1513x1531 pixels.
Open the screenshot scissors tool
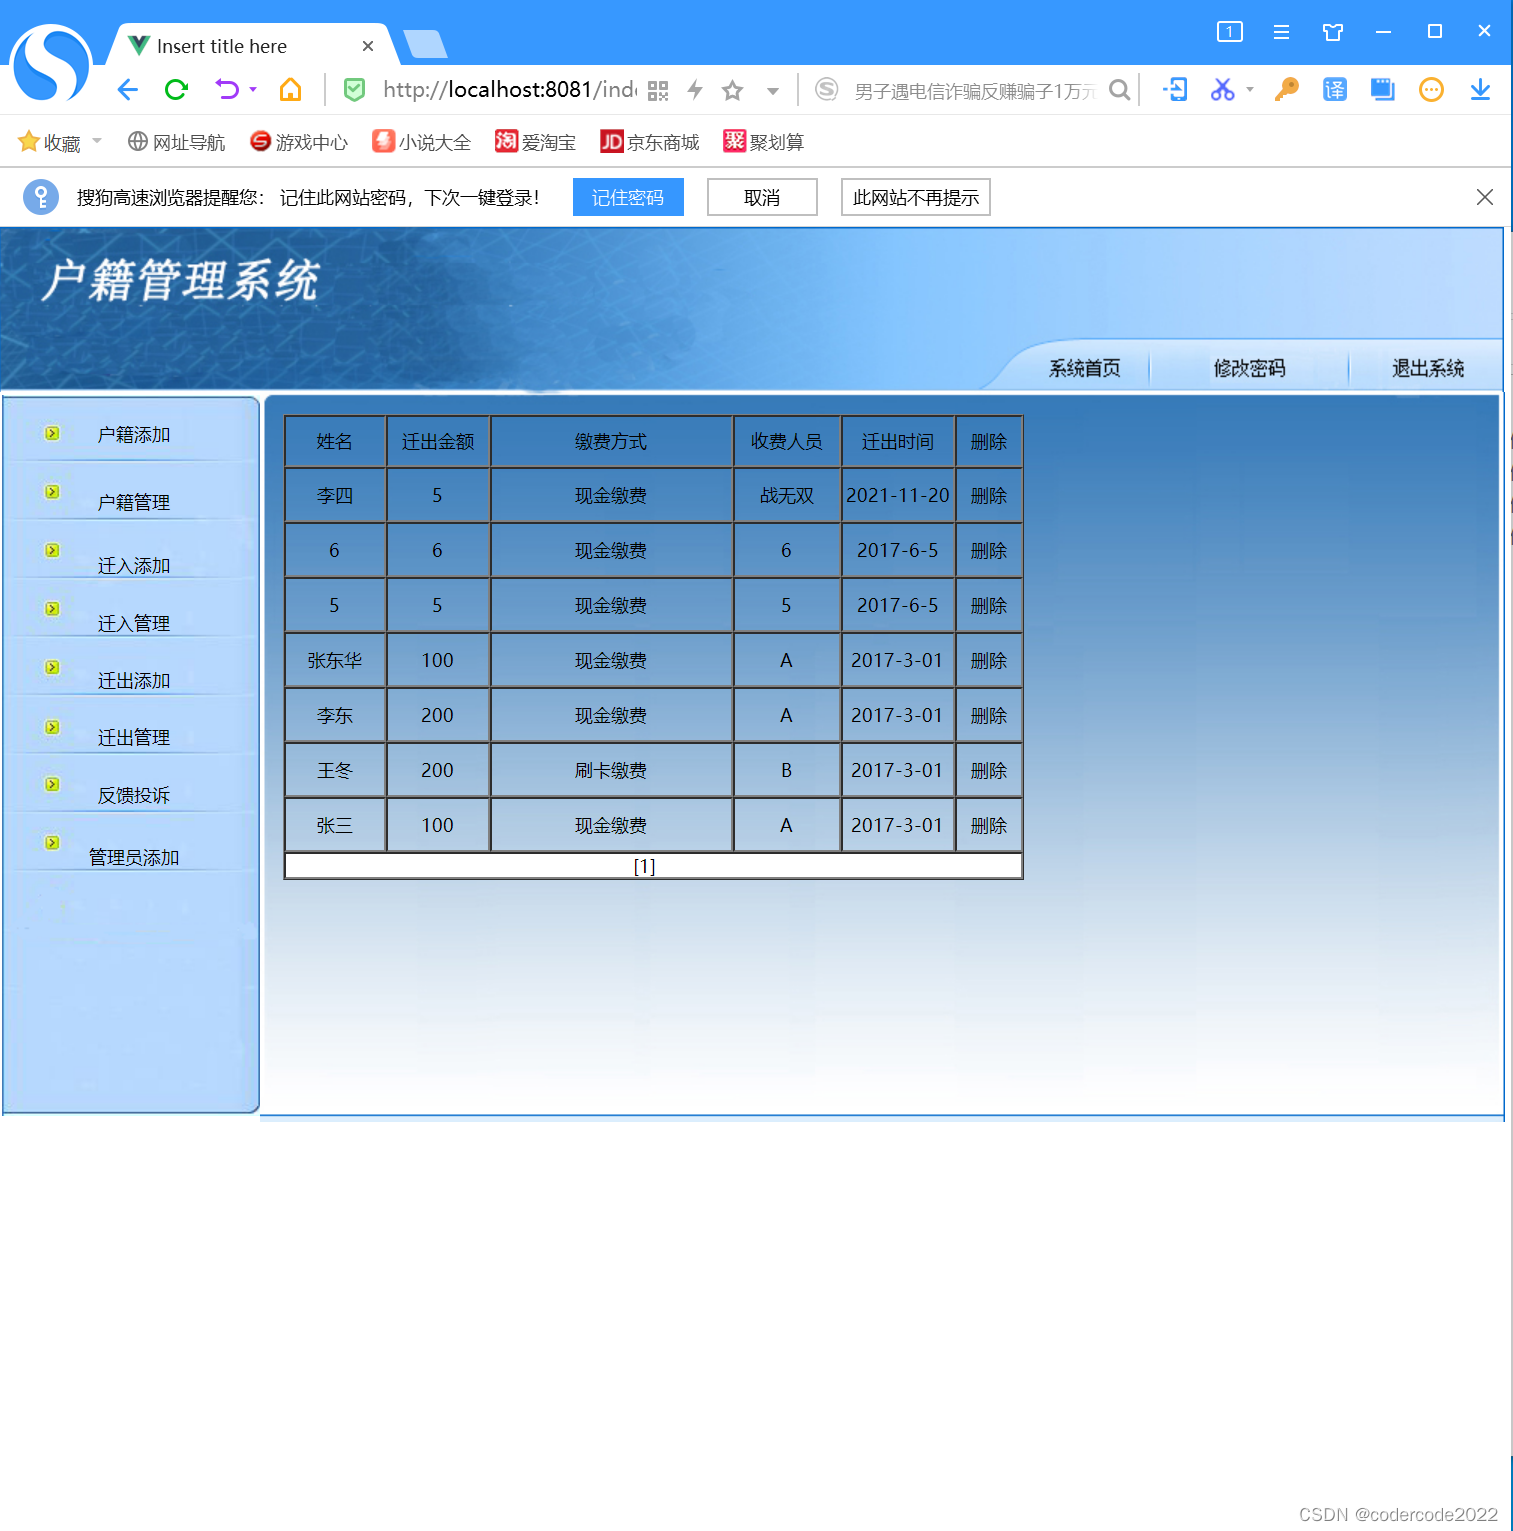[1222, 89]
